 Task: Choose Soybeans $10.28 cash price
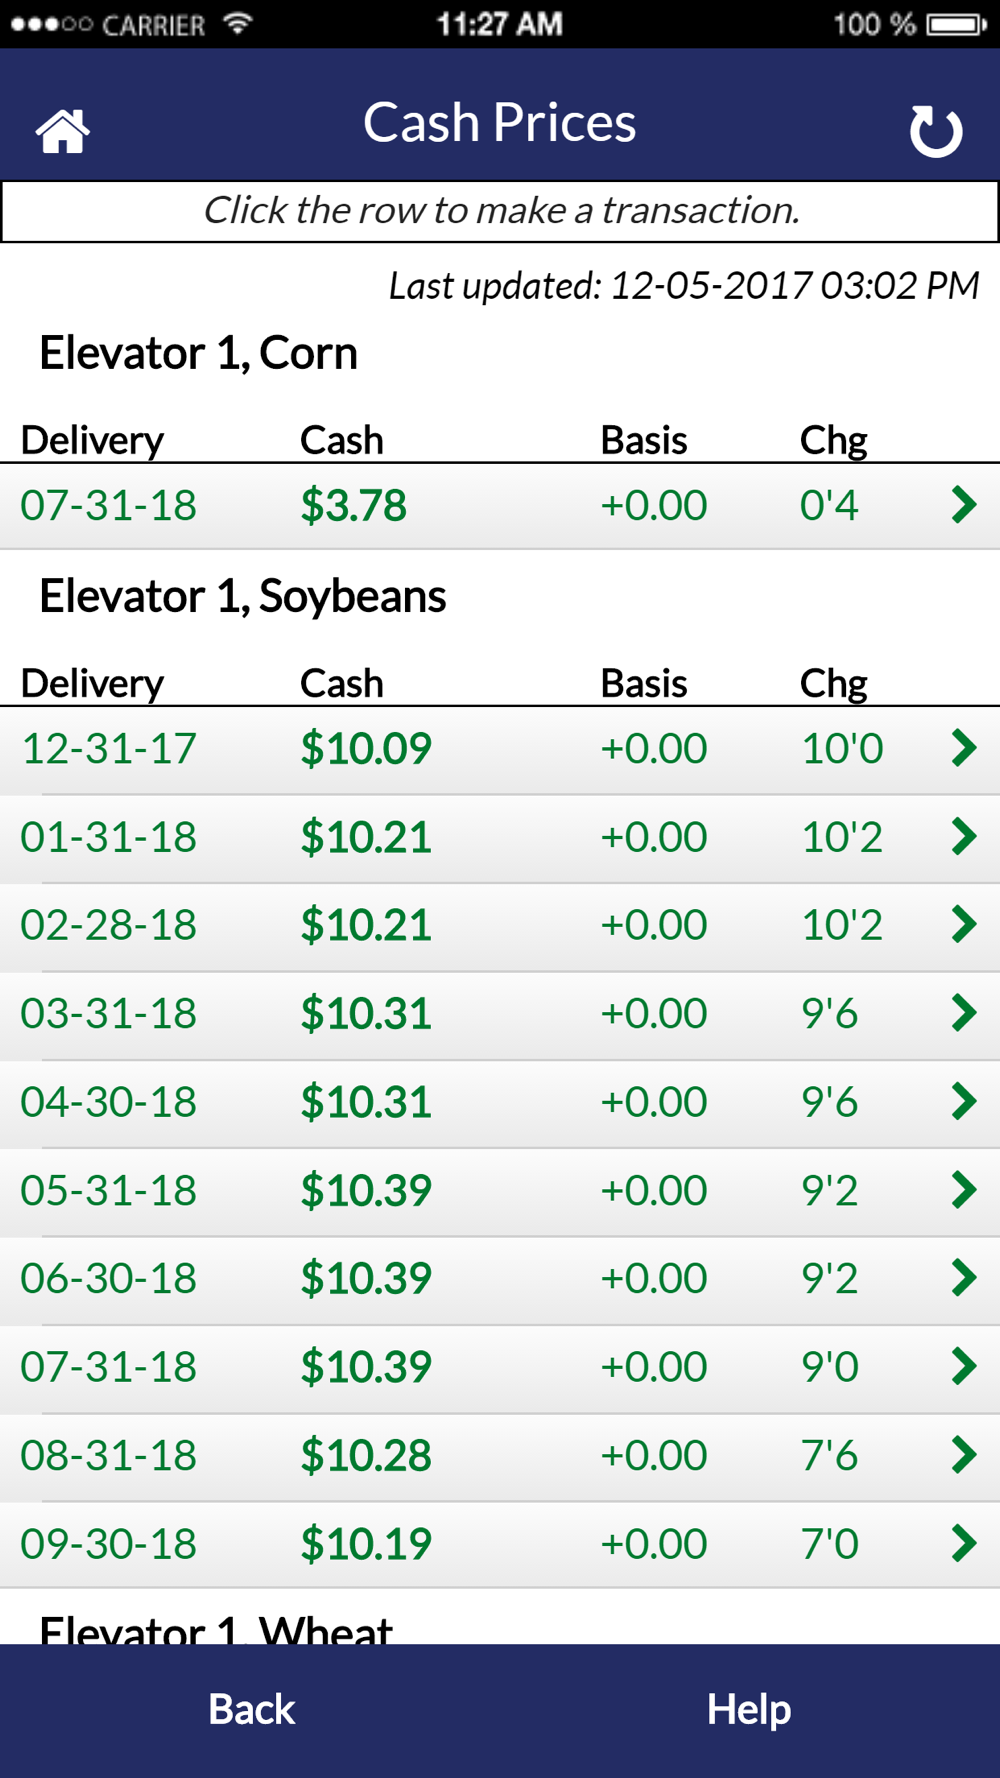(x=366, y=1455)
